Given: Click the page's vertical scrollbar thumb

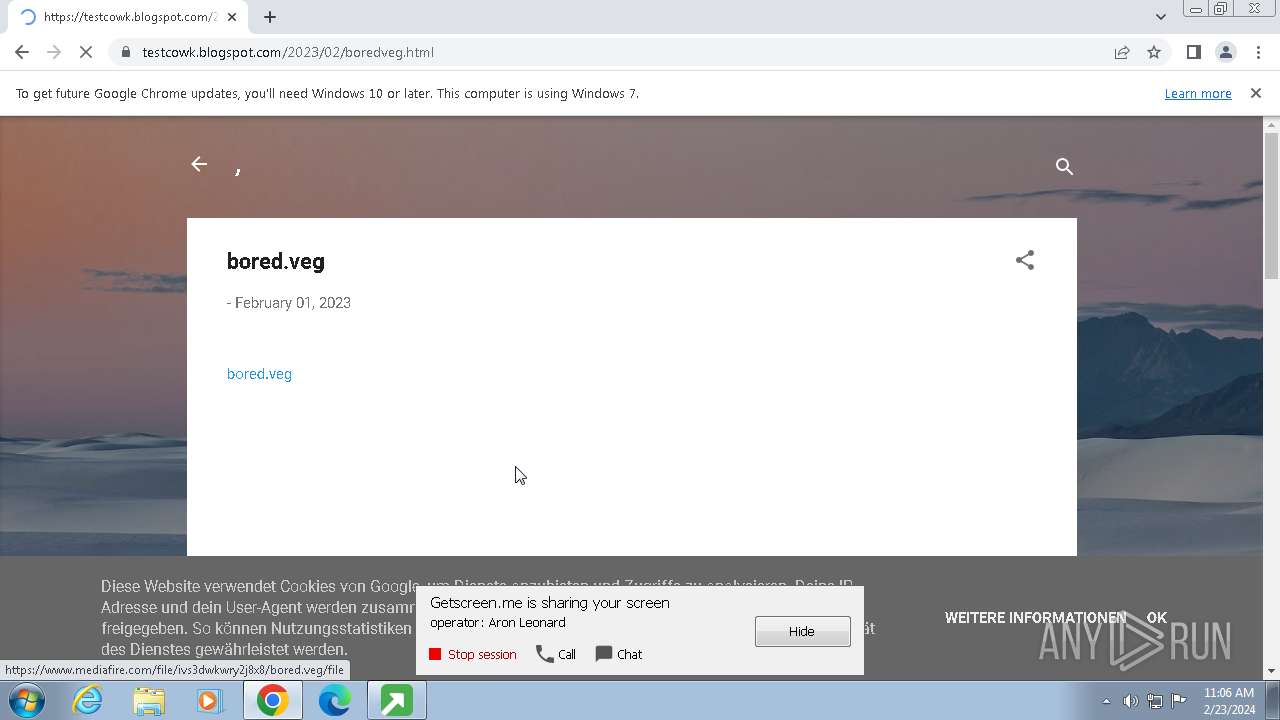Looking at the screenshot, I should click(1272, 205).
